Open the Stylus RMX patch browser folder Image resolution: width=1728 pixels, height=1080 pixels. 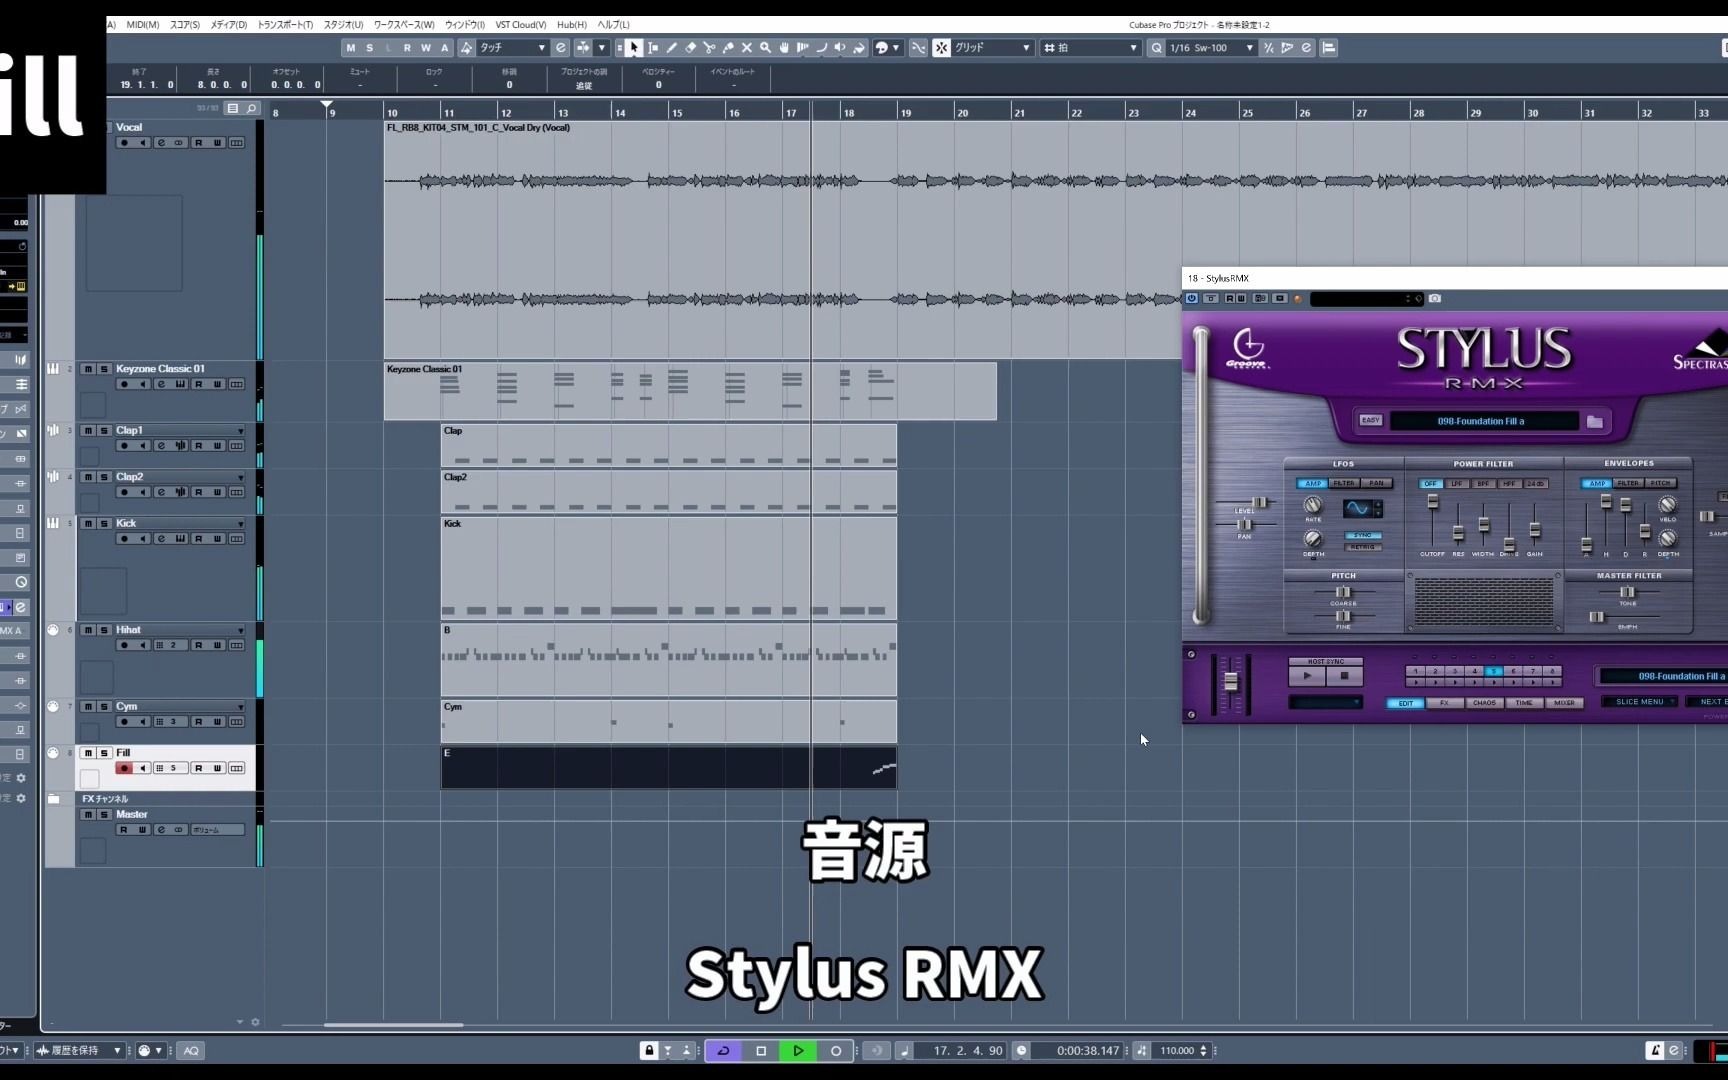pyautogui.click(x=1594, y=421)
